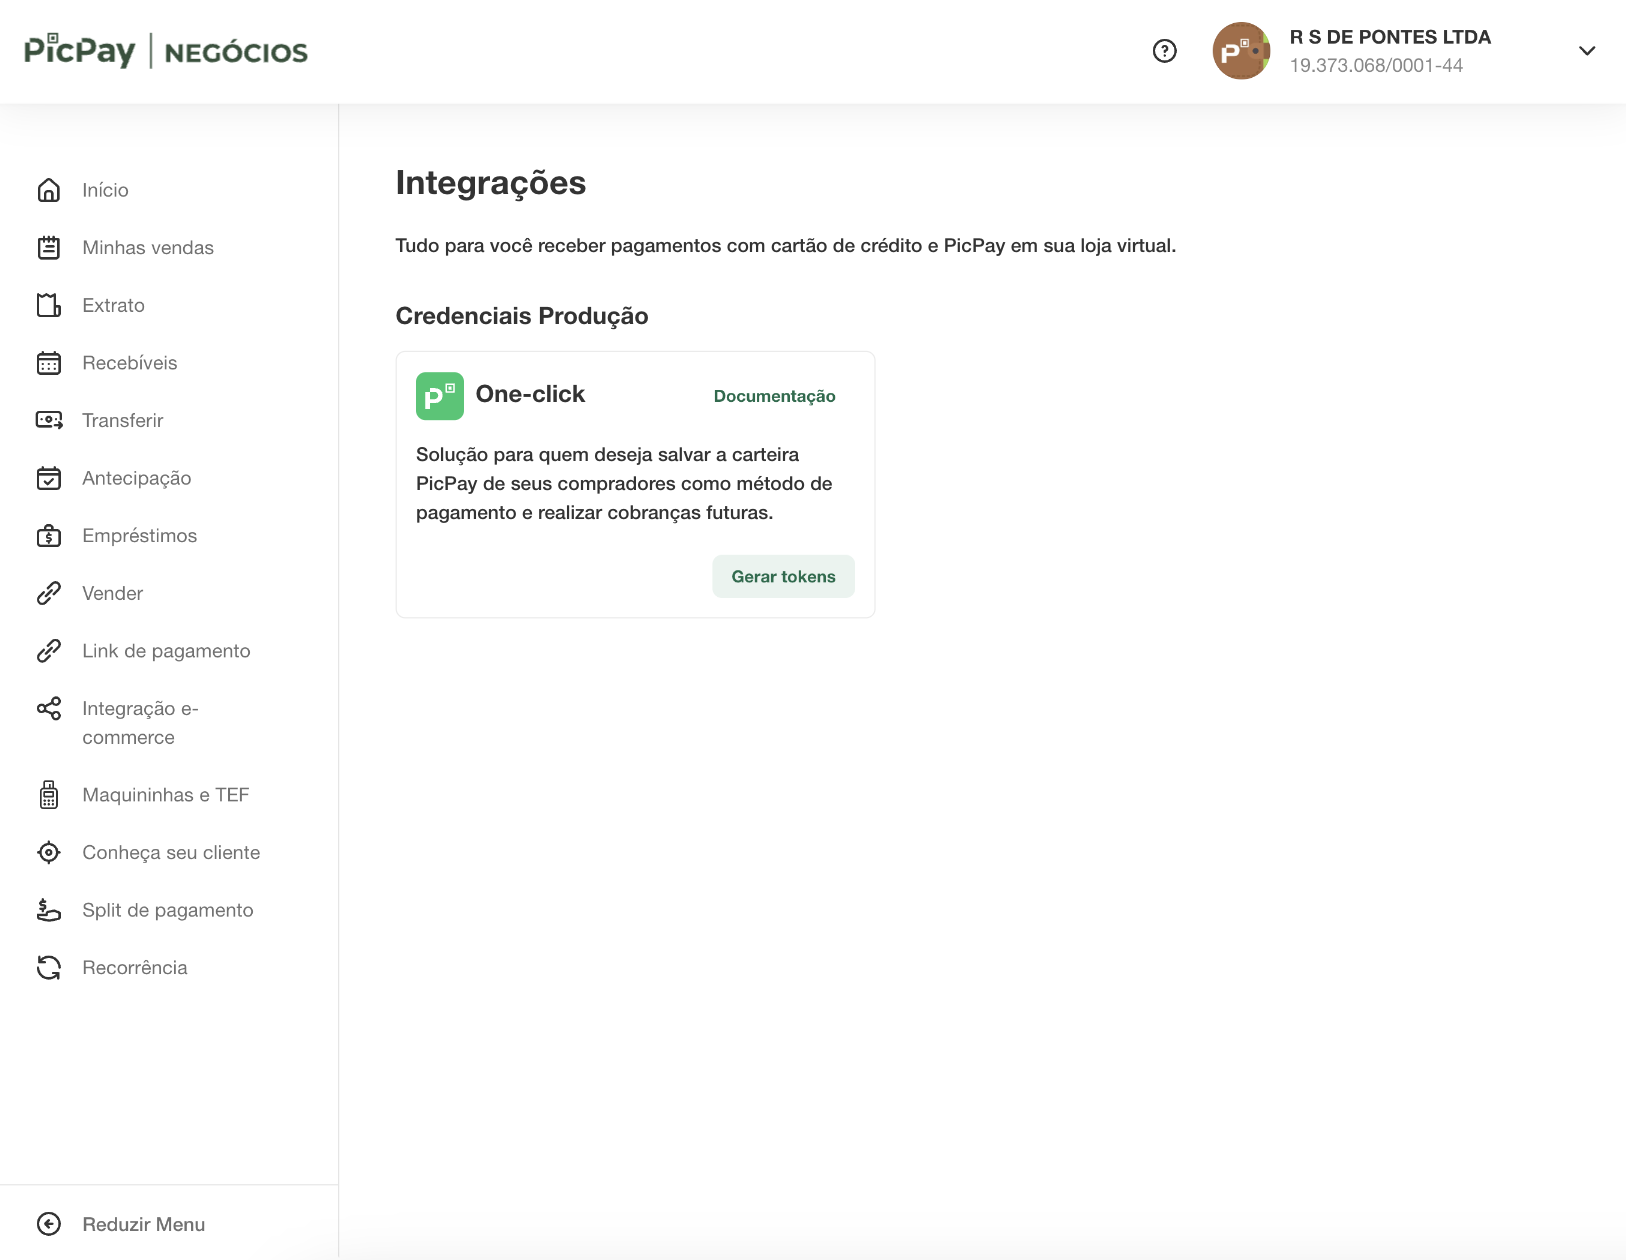Image resolution: width=1626 pixels, height=1260 pixels.
Task: Click the account avatar image
Action: pyautogui.click(x=1242, y=51)
